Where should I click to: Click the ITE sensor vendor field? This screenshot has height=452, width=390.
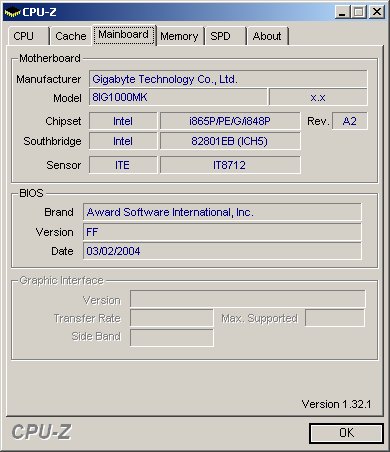[123, 165]
